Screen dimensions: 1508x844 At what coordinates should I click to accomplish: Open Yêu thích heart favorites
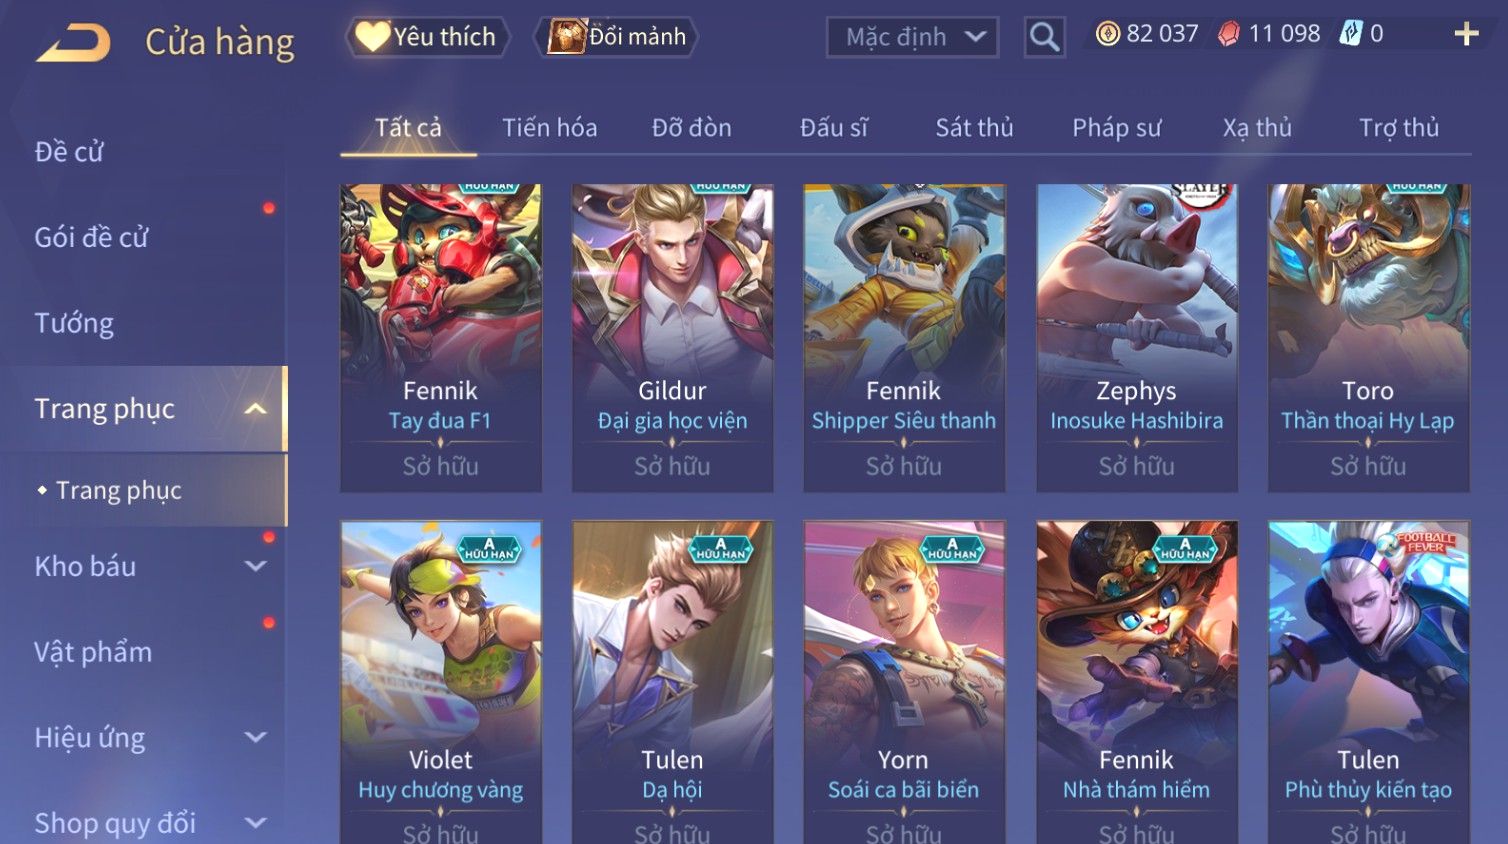click(x=428, y=37)
